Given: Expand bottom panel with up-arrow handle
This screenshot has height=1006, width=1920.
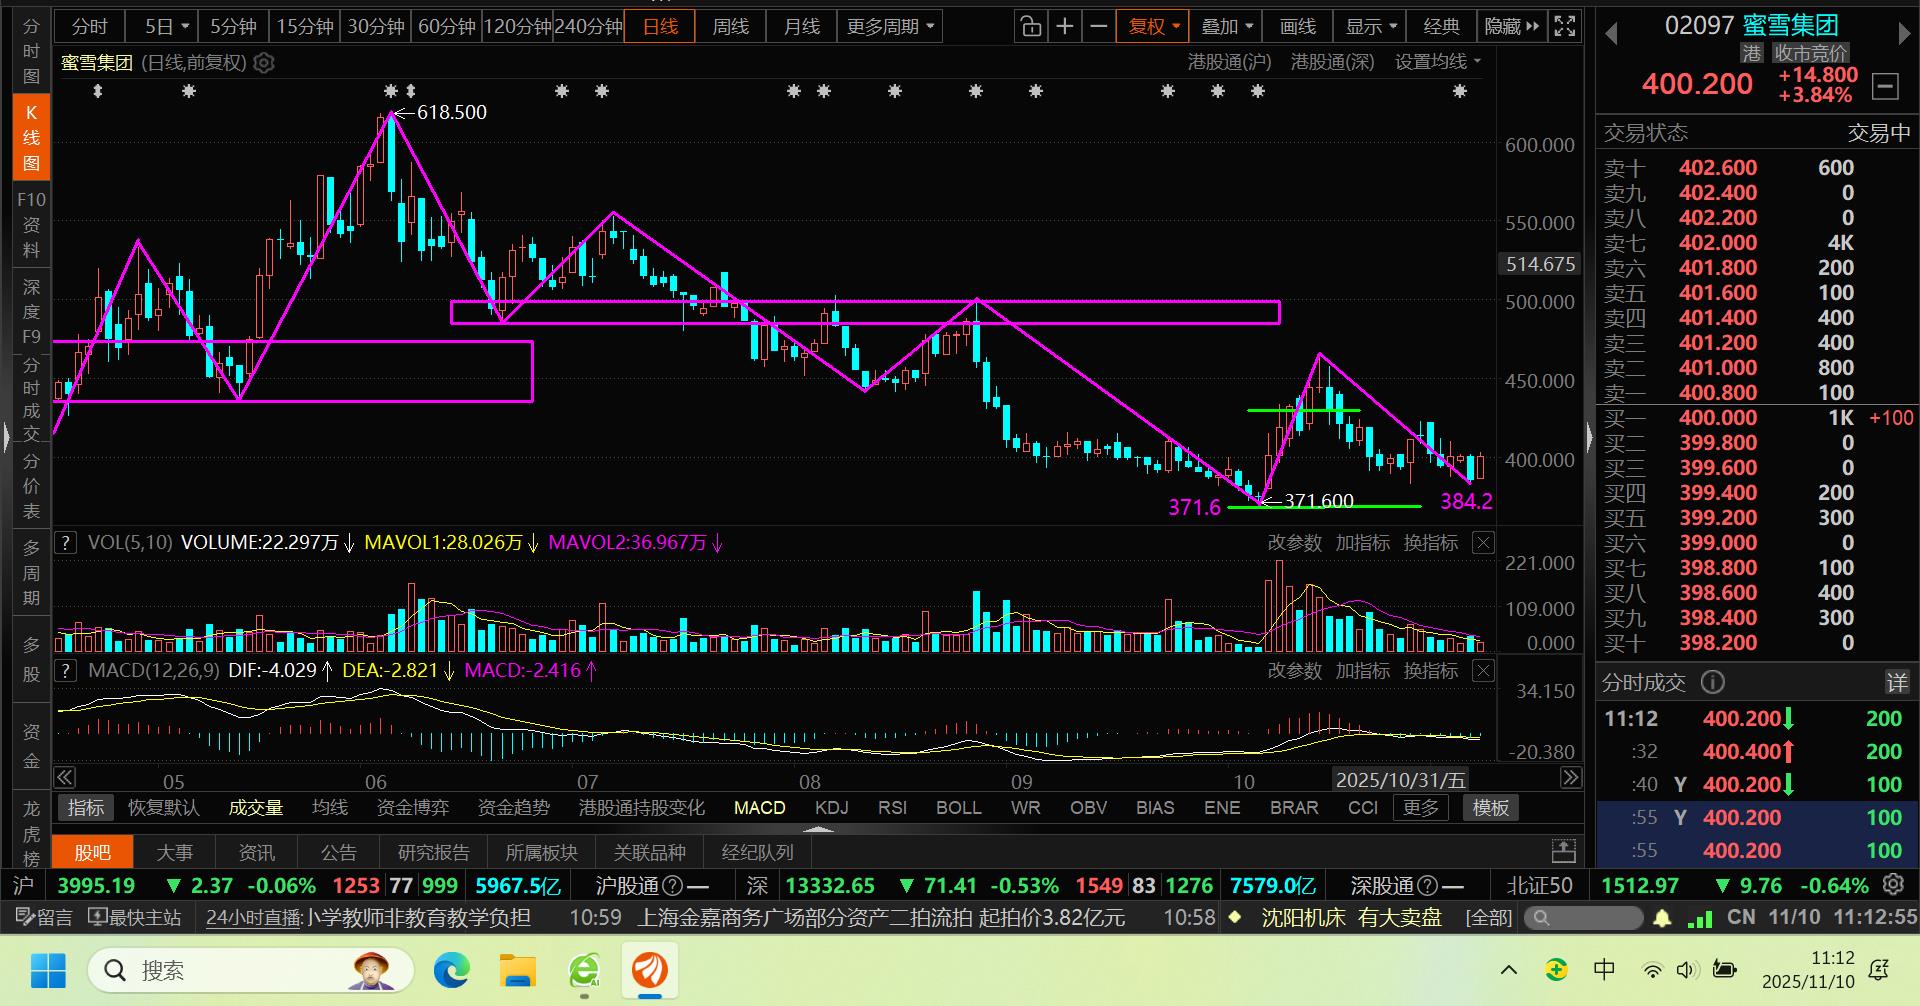Looking at the screenshot, I should [818, 830].
